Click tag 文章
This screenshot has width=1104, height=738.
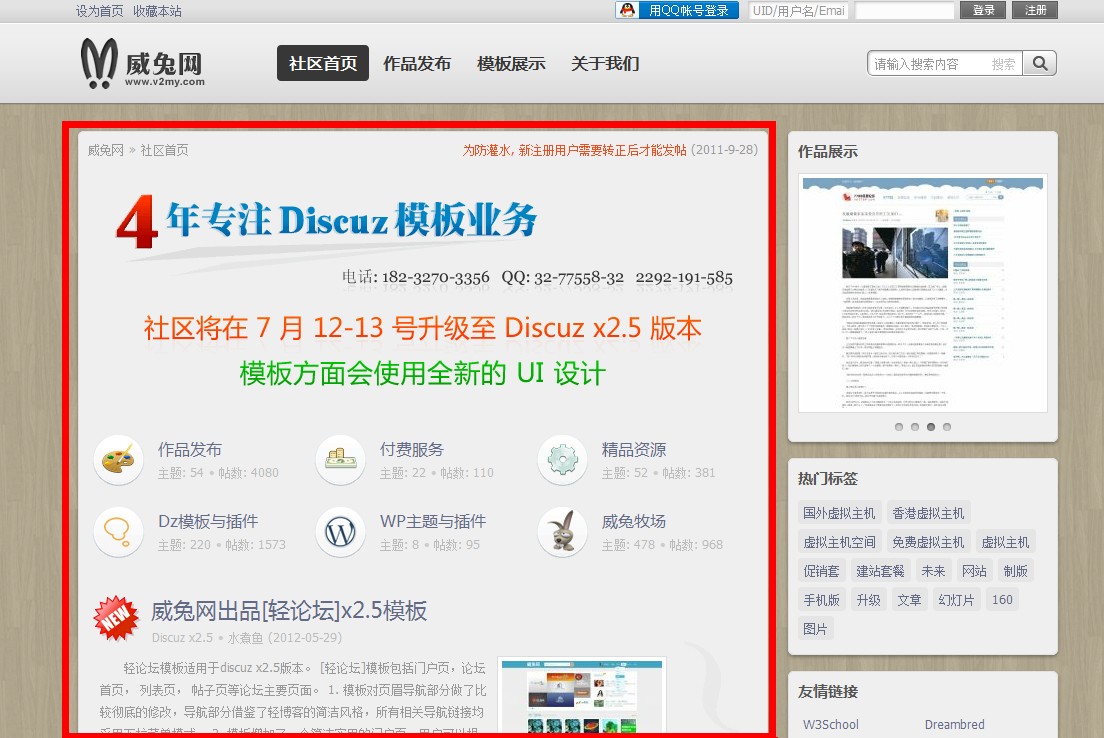click(x=909, y=599)
